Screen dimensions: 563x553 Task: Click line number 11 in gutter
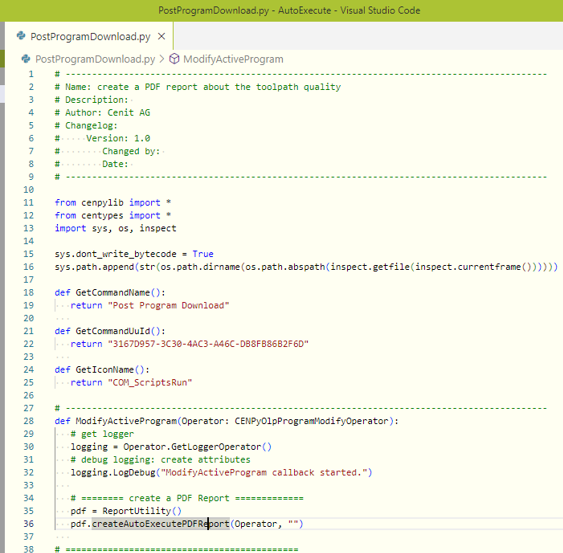point(29,203)
